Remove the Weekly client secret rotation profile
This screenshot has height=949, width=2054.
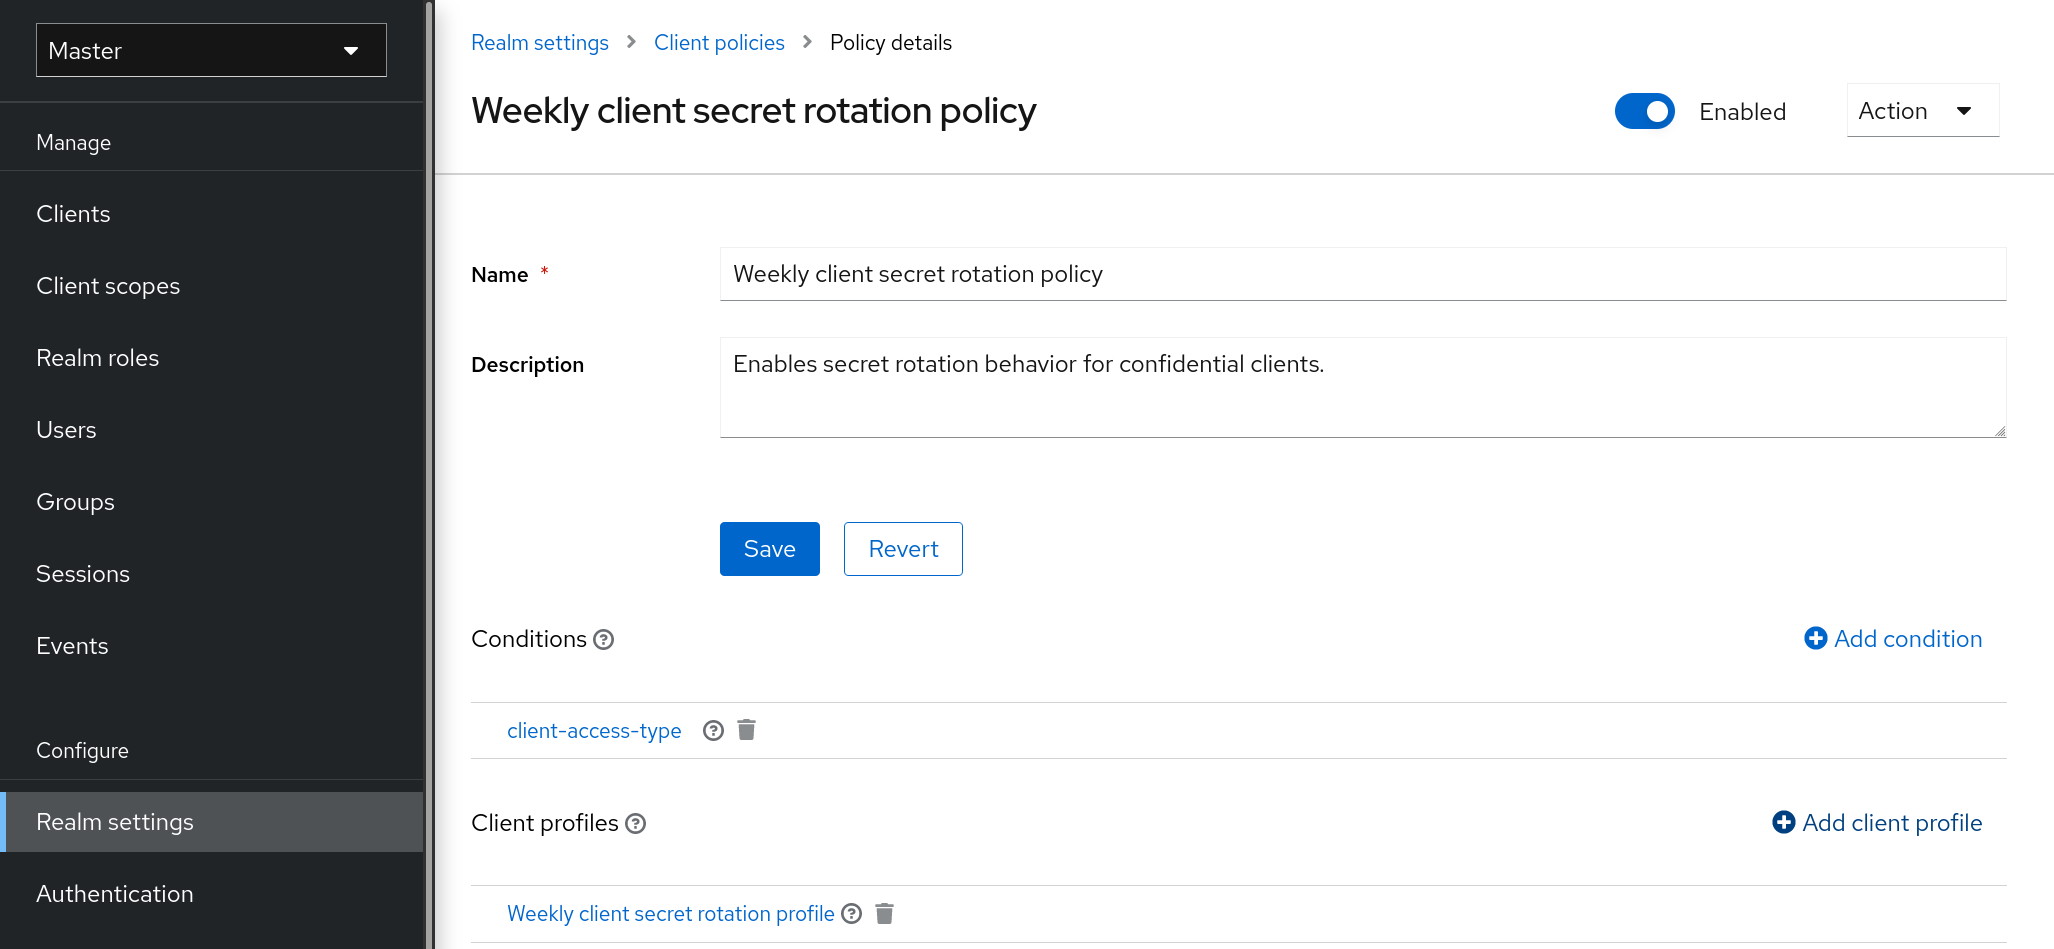(884, 913)
